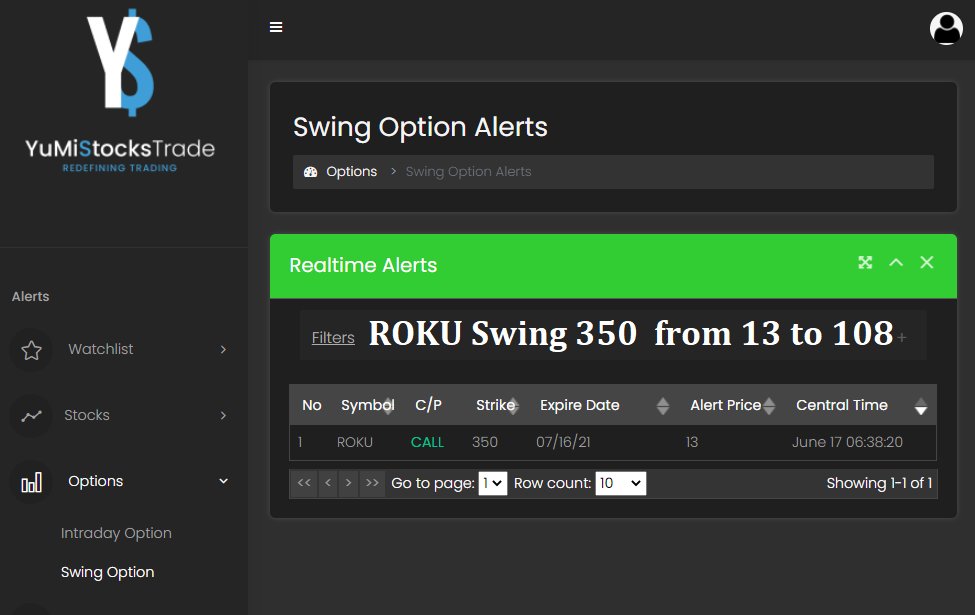The width and height of the screenshot is (975, 615).
Task: Click the Watchlist star icon
Action: pyautogui.click(x=32, y=350)
